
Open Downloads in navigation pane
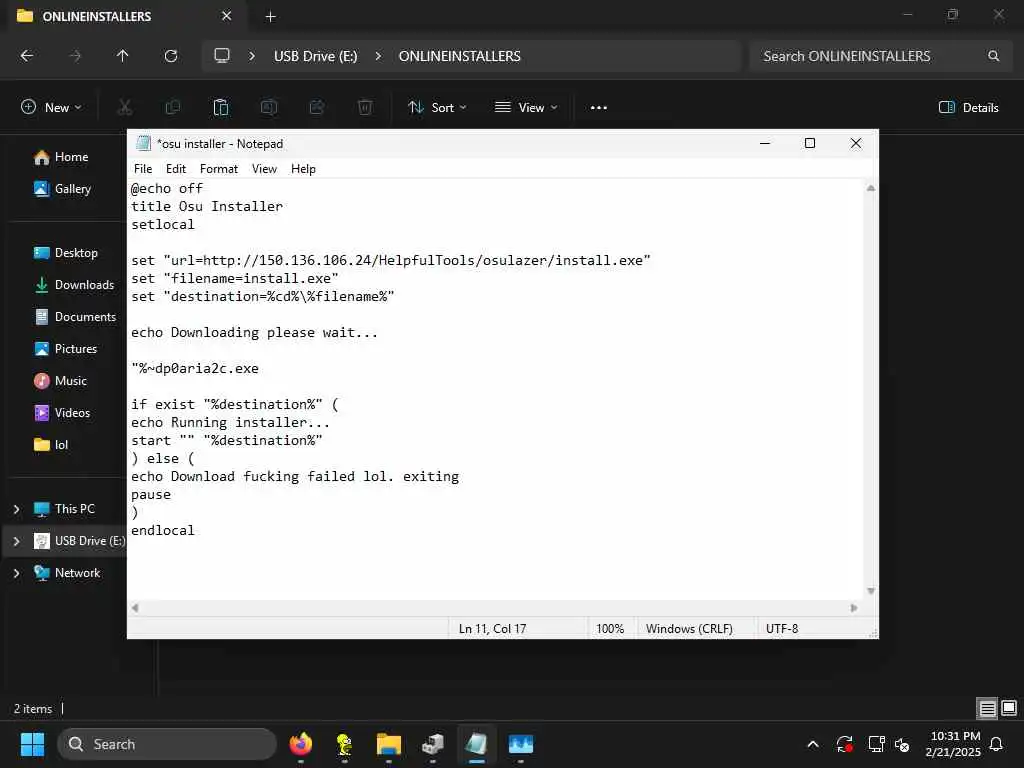[75, 285]
